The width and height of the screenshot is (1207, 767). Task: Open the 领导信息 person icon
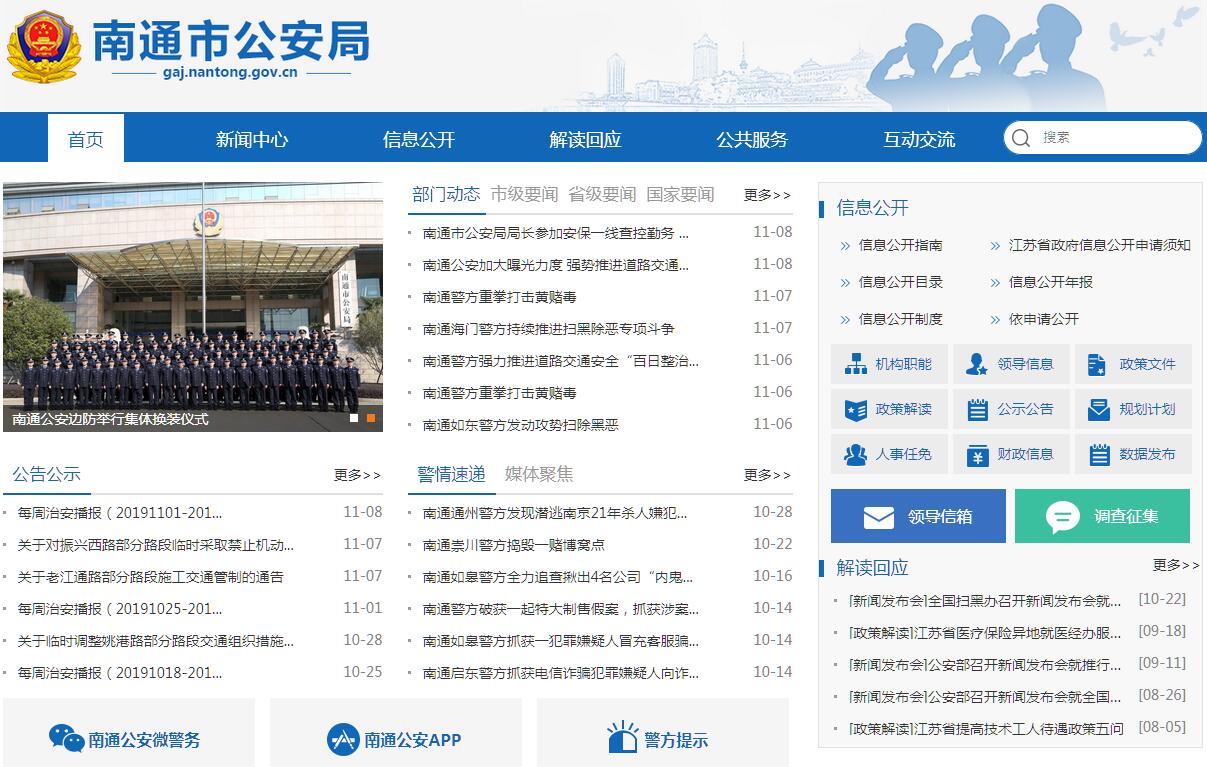point(977,364)
